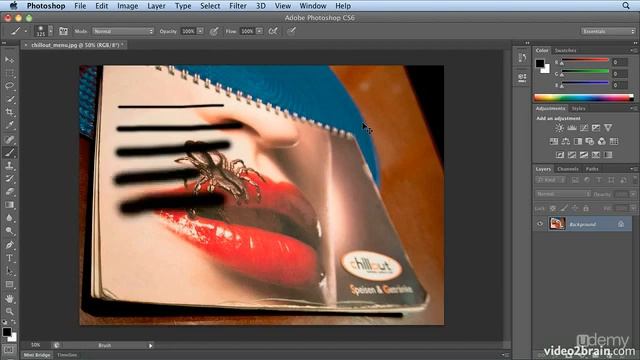This screenshot has width=640, height=360.
Task: Open the status bar info arrow
Action: pos(151,346)
